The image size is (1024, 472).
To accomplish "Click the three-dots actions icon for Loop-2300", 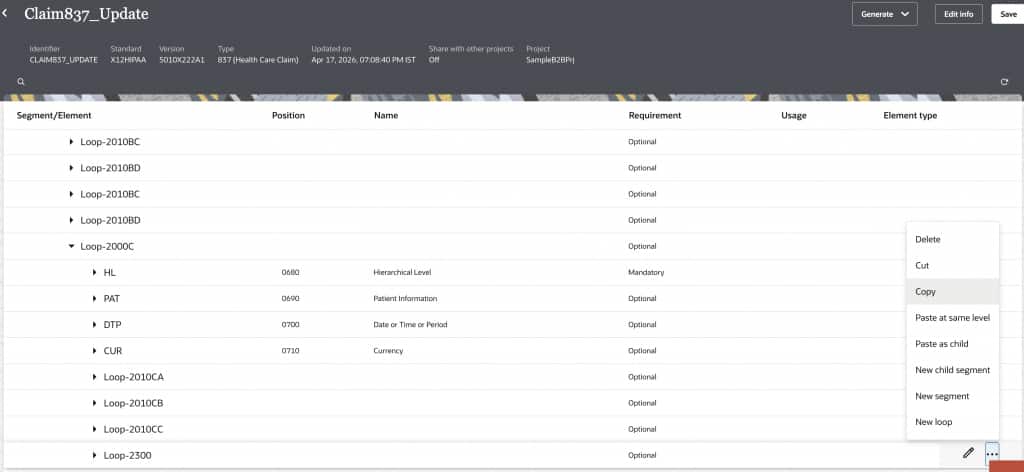I will [x=992, y=454].
